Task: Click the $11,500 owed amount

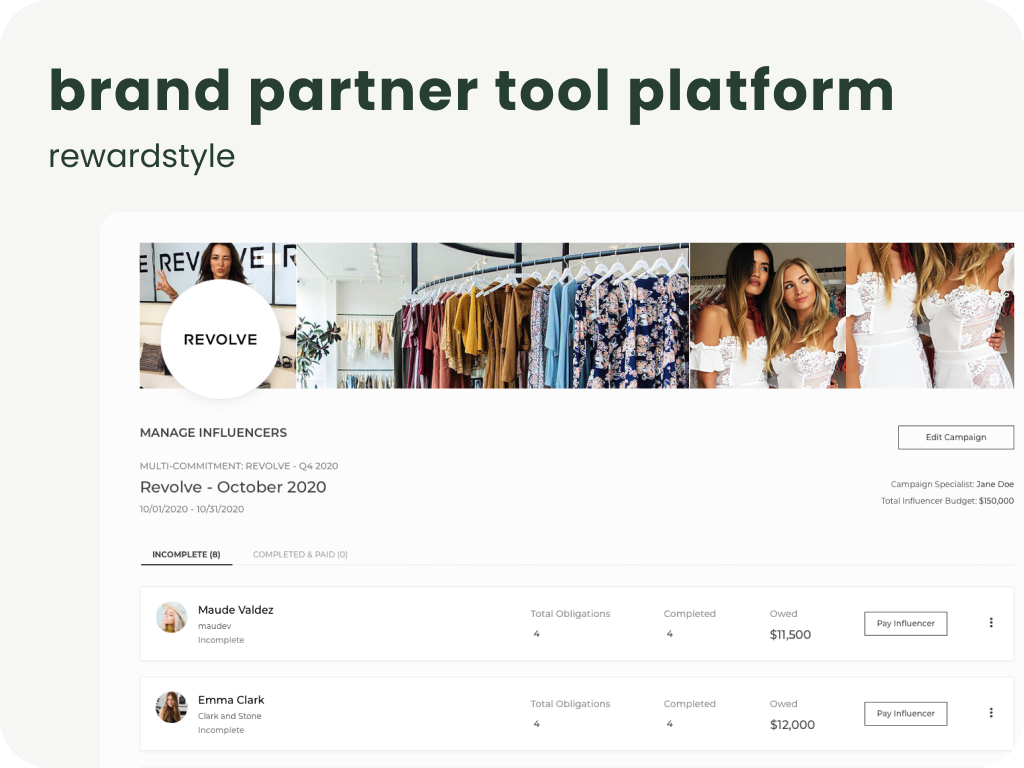Action: coord(790,635)
